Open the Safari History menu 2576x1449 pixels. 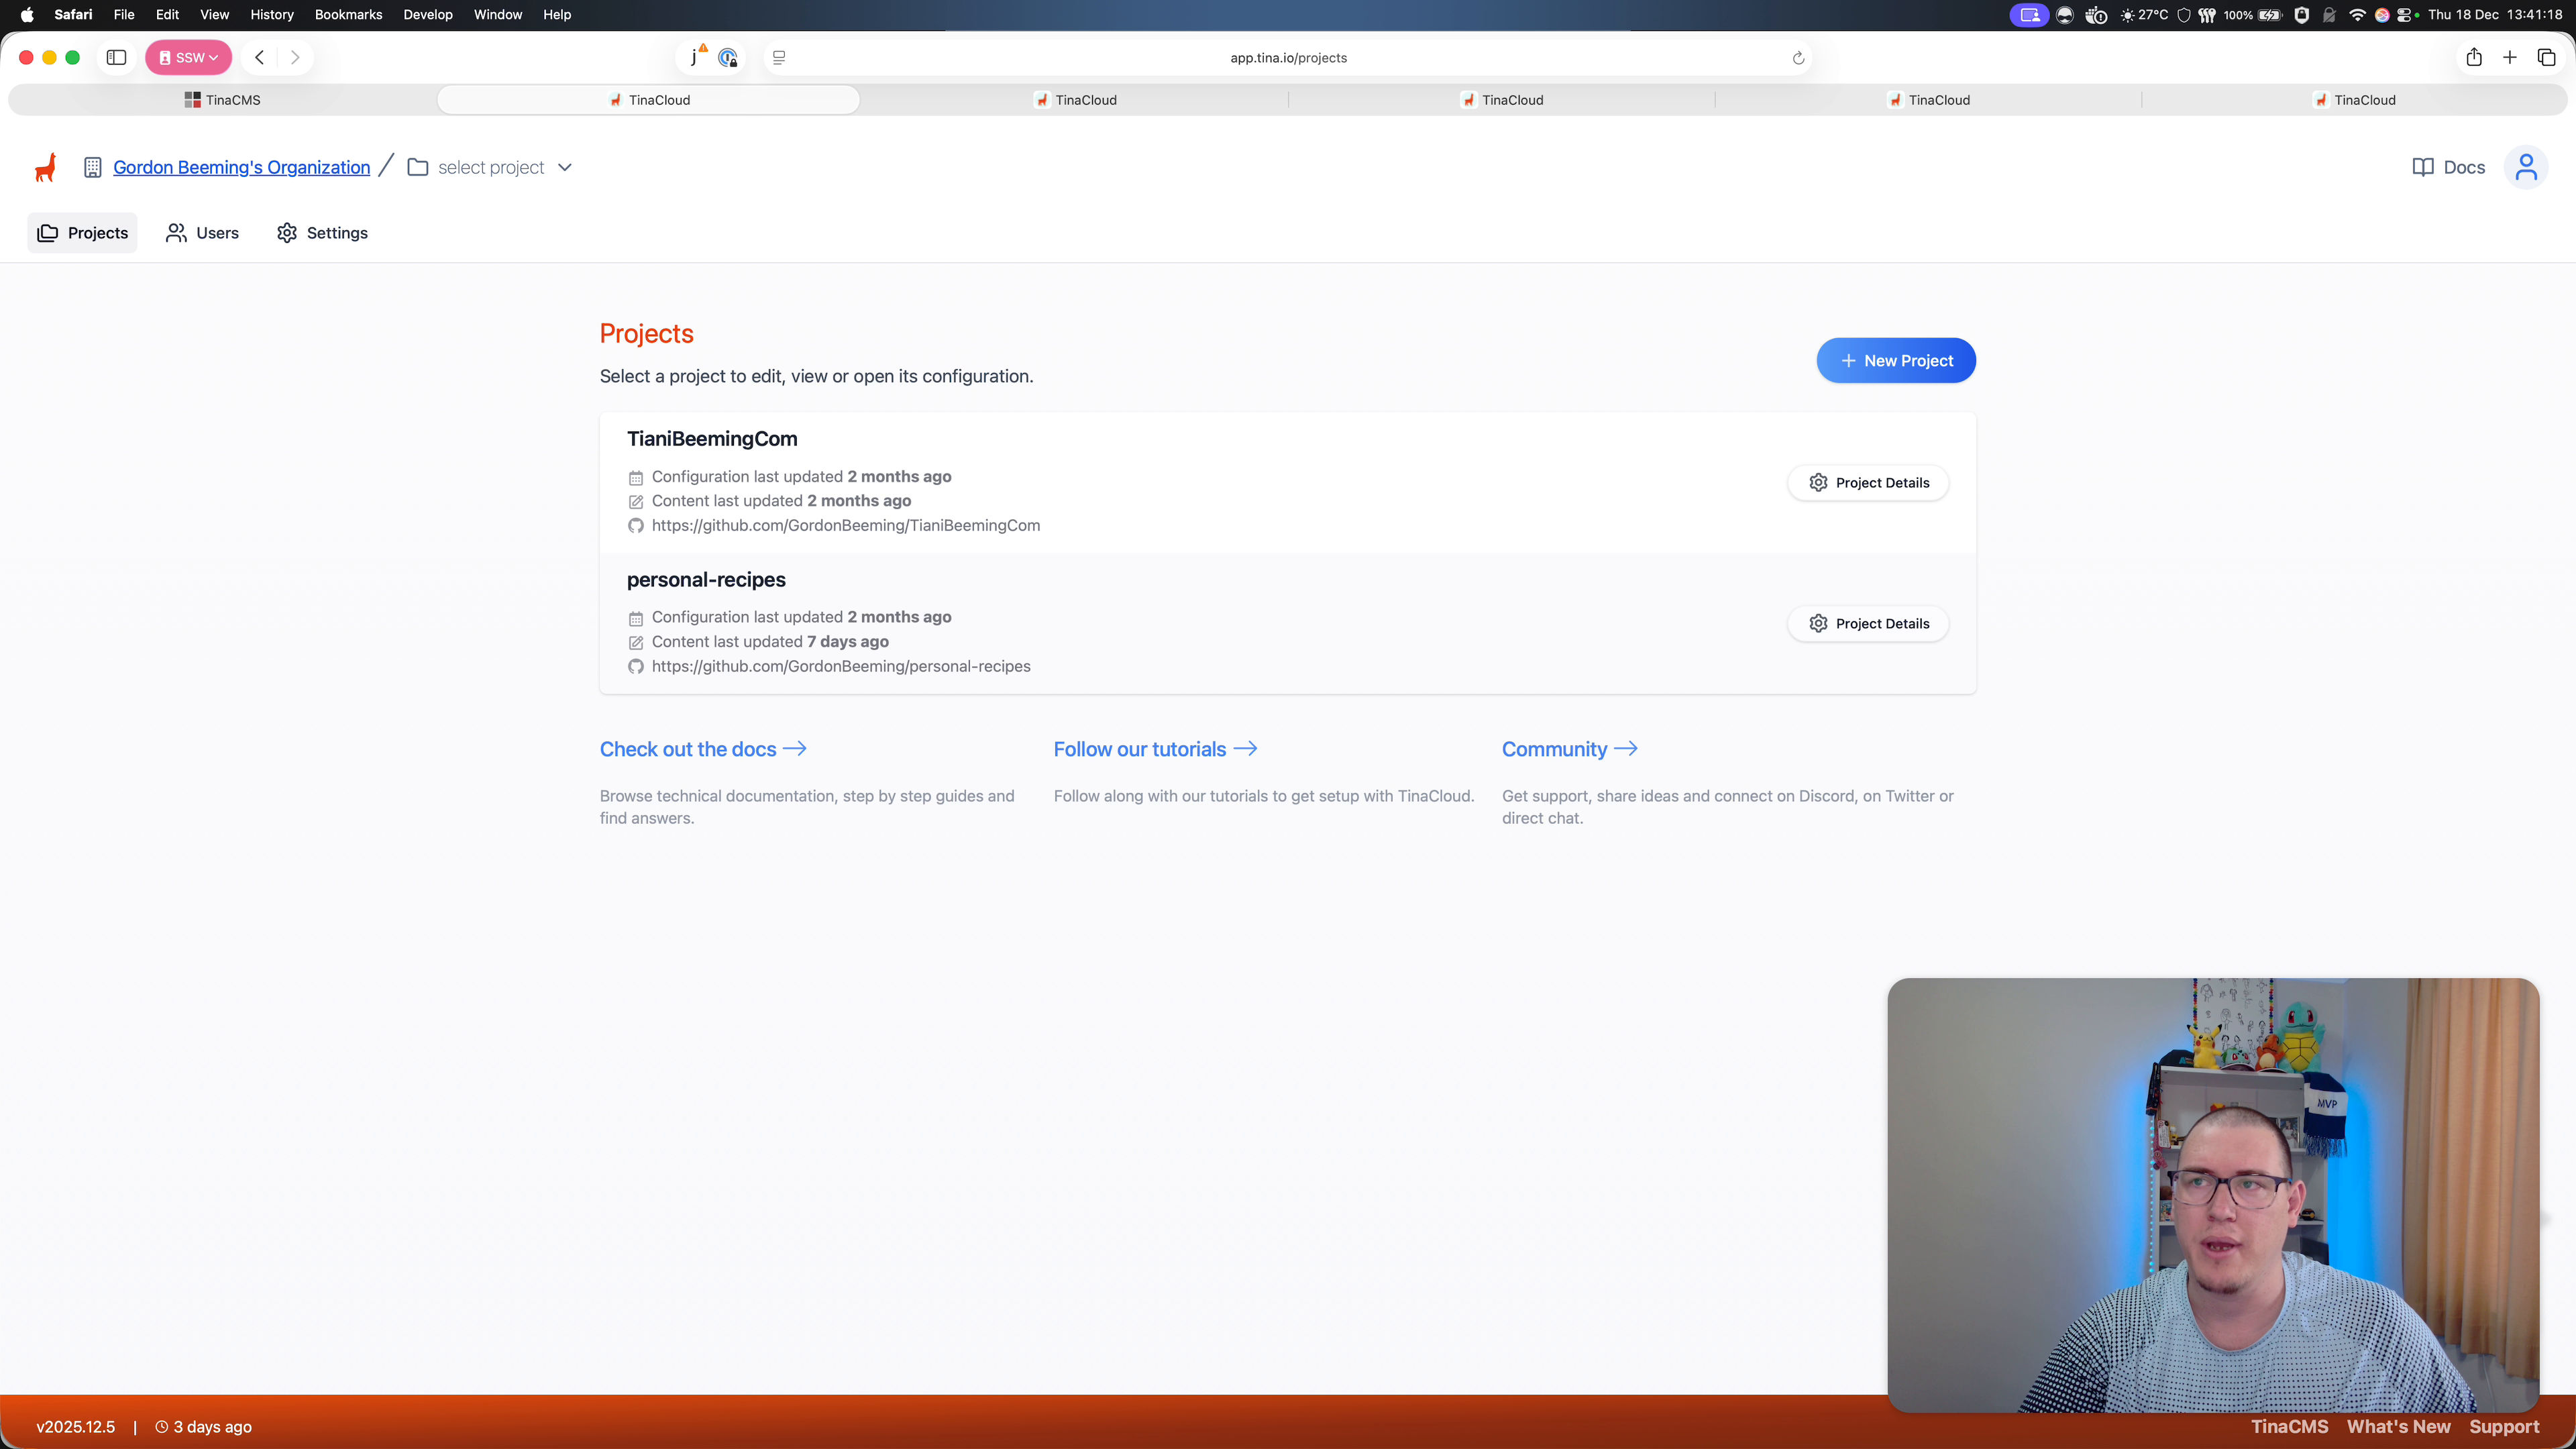click(x=272, y=15)
